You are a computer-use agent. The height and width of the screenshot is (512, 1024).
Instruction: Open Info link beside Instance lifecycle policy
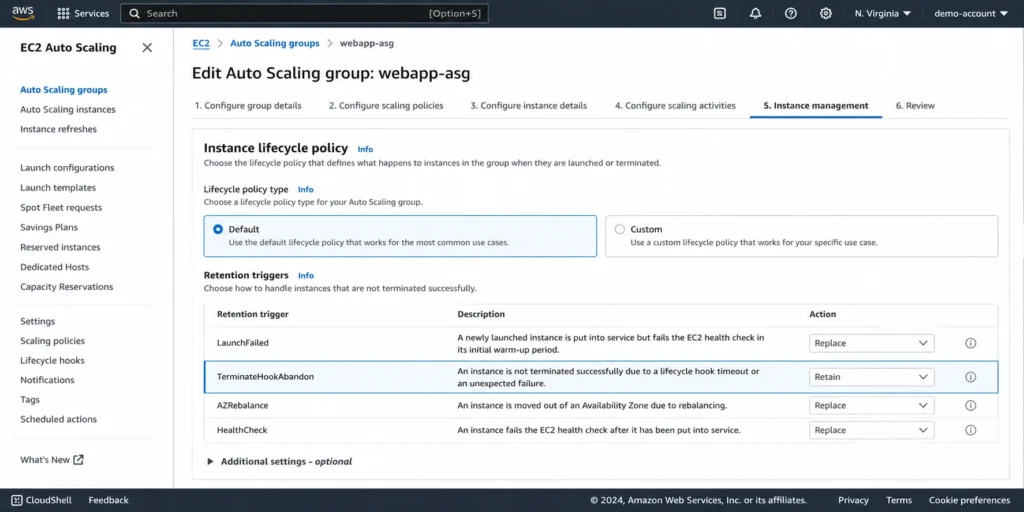[x=365, y=150]
